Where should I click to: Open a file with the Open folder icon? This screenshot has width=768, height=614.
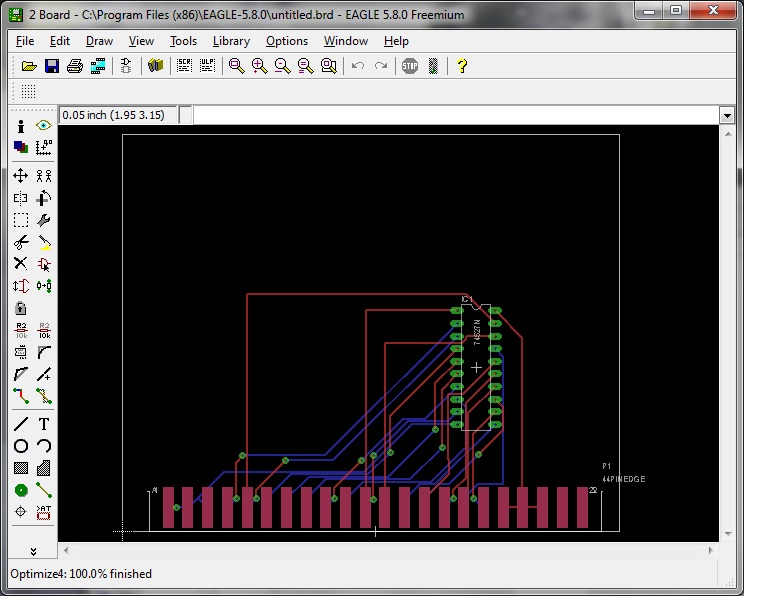point(29,66)
